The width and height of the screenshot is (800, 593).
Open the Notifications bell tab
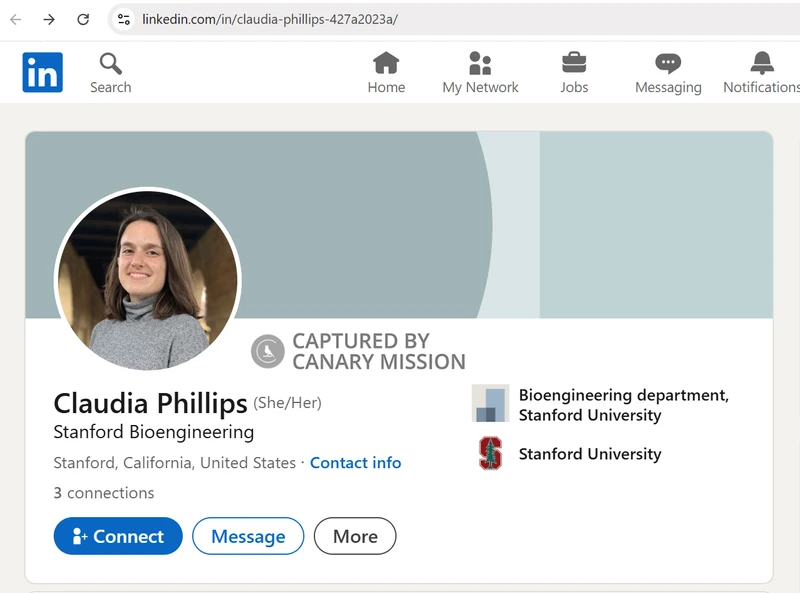pyautogui.click(x=762, y=73)
